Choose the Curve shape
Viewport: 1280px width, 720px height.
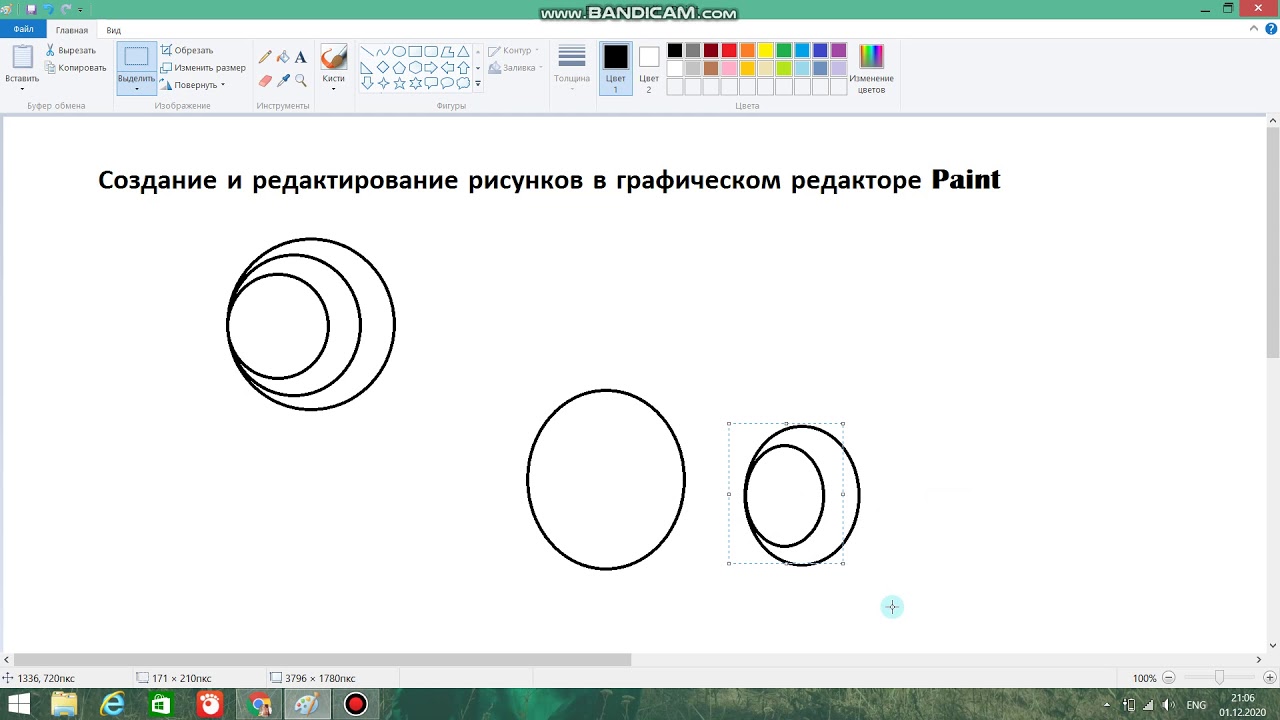point(383,52)
